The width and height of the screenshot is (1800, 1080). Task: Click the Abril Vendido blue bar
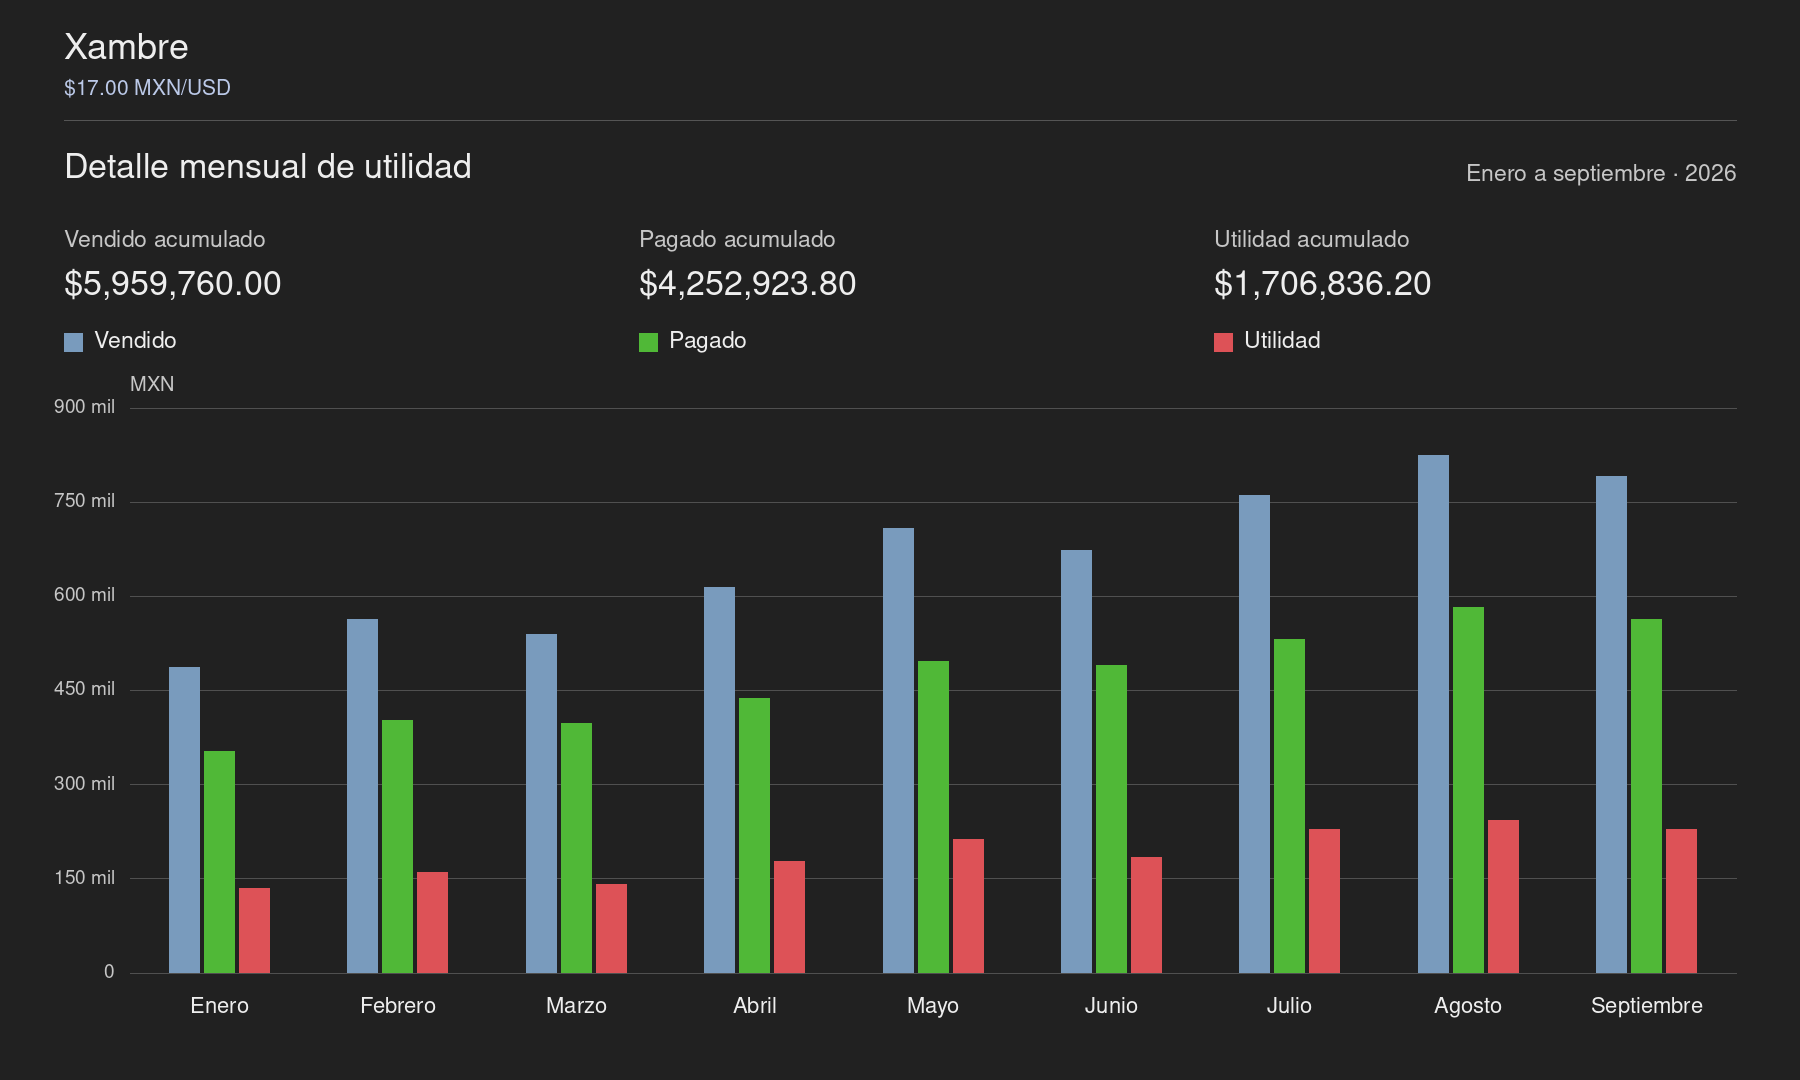[719, 780]
